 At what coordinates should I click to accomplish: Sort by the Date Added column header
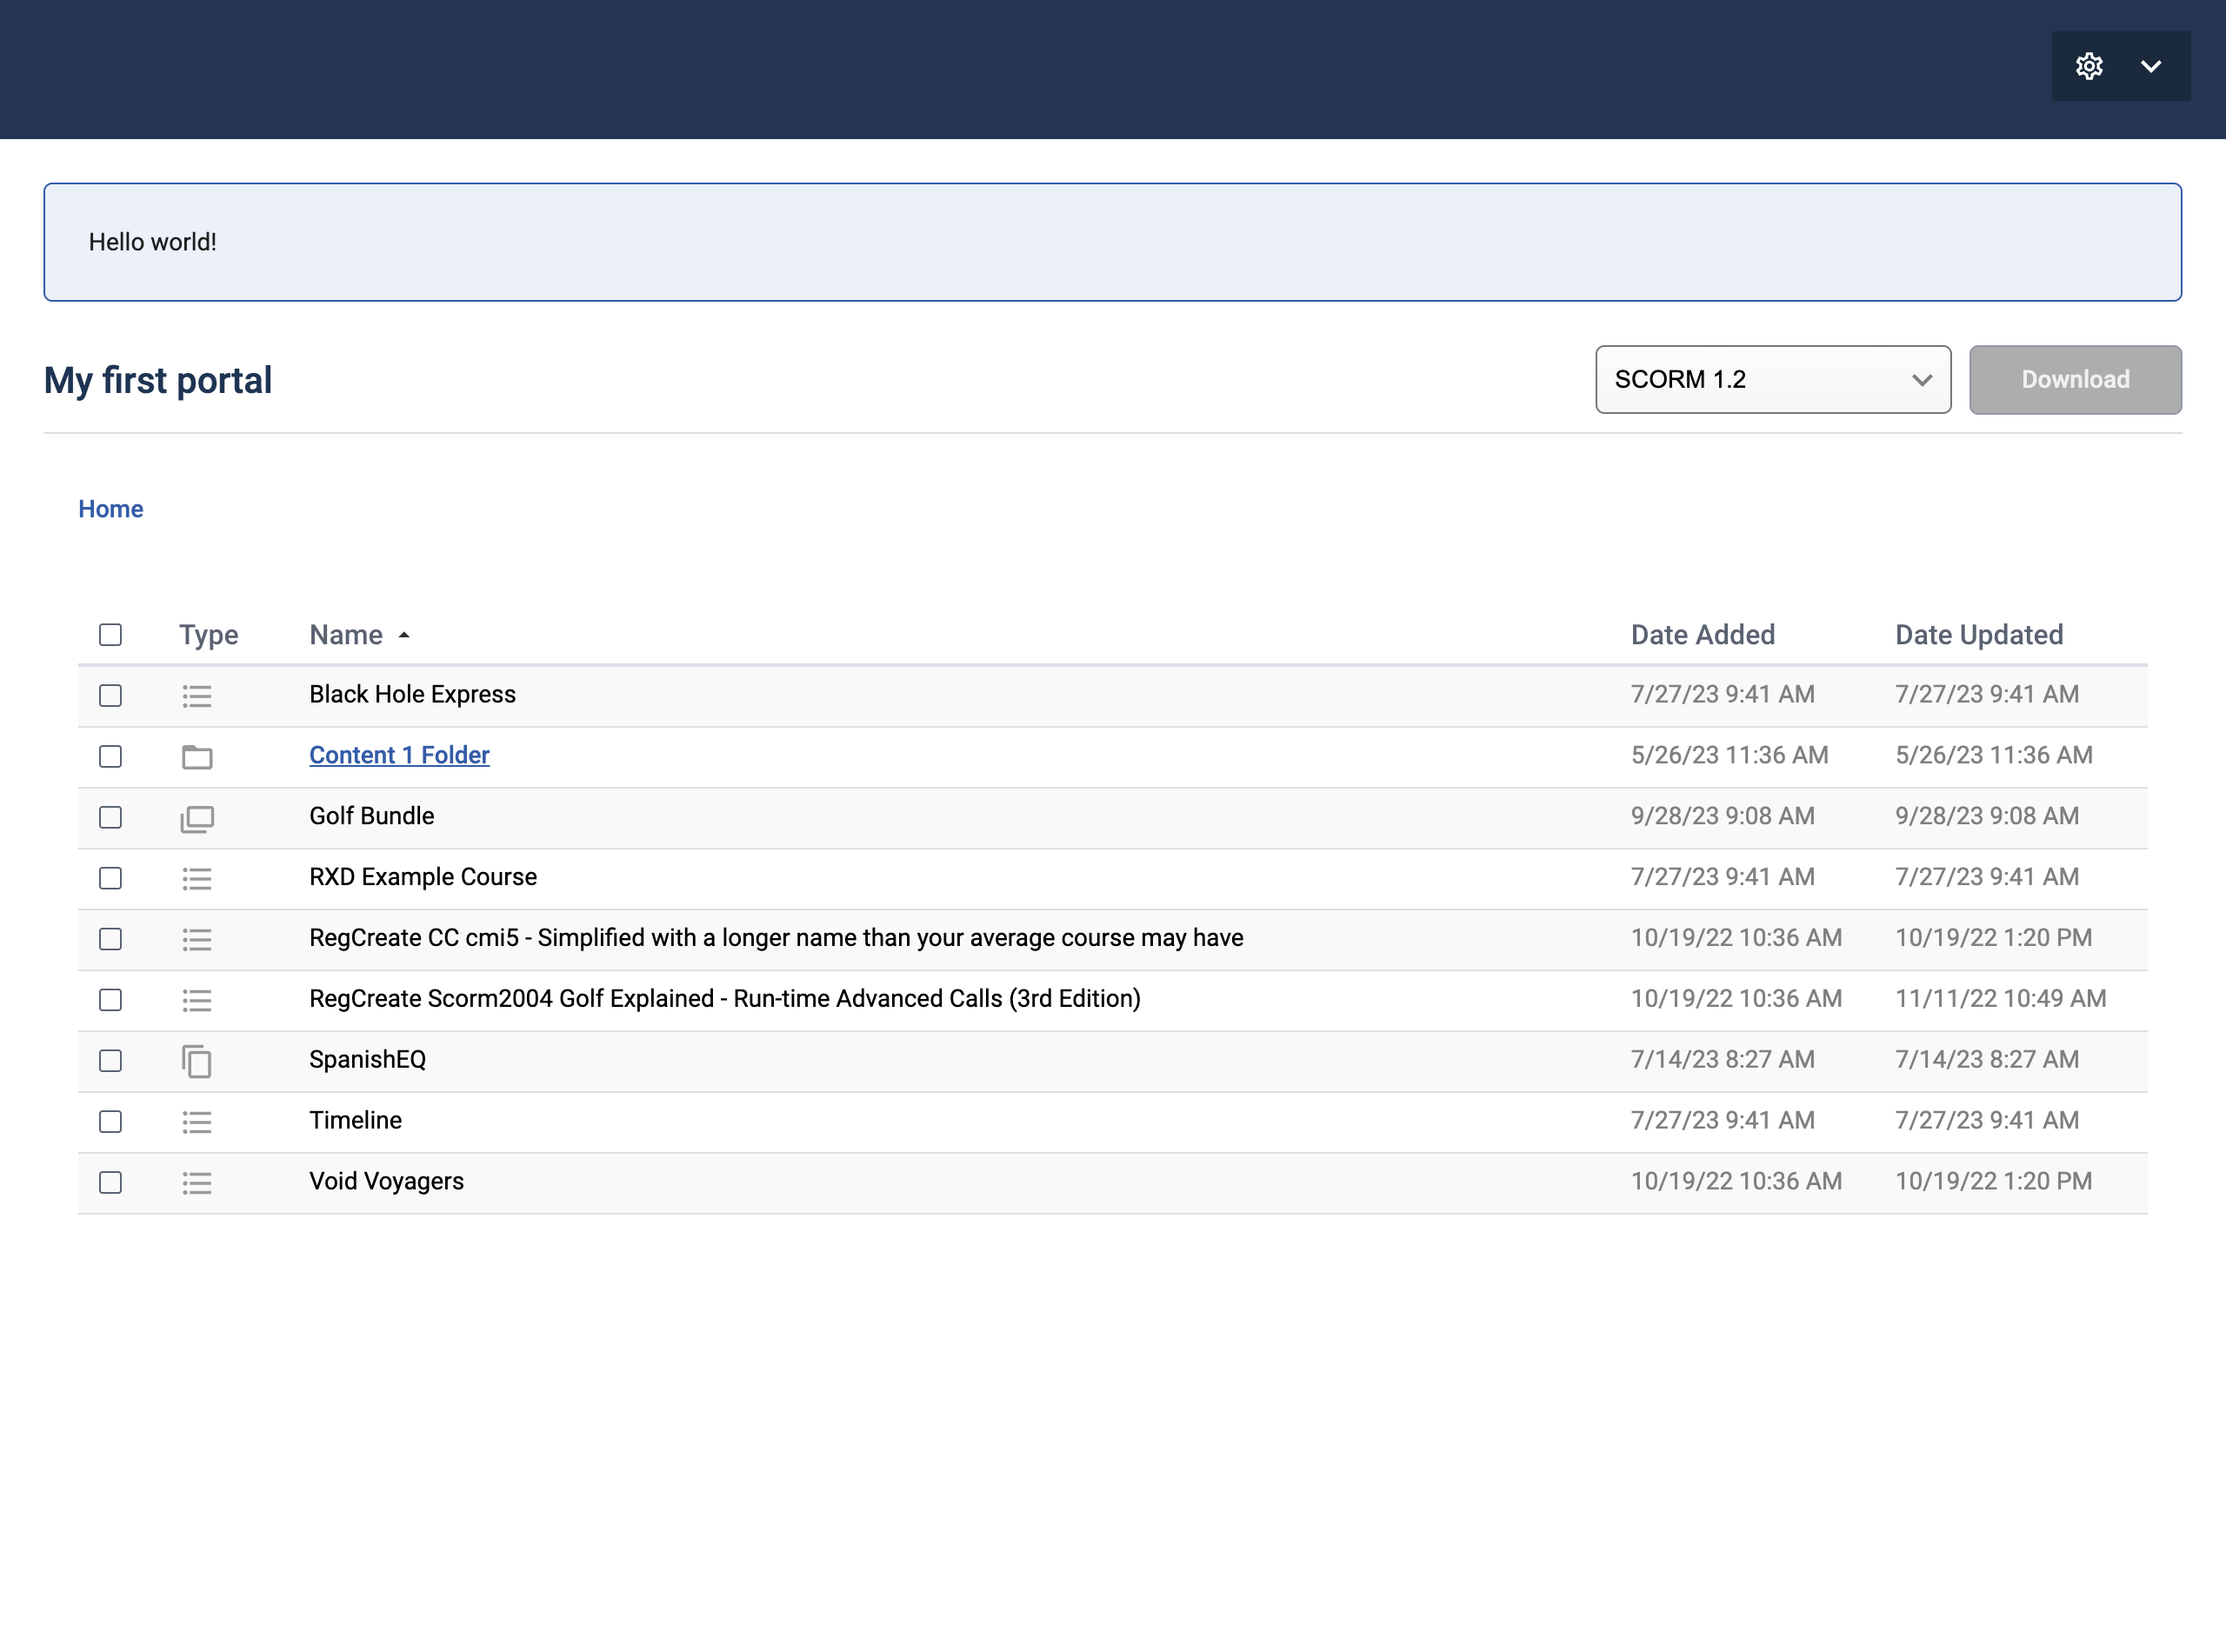pos(1702,635)
